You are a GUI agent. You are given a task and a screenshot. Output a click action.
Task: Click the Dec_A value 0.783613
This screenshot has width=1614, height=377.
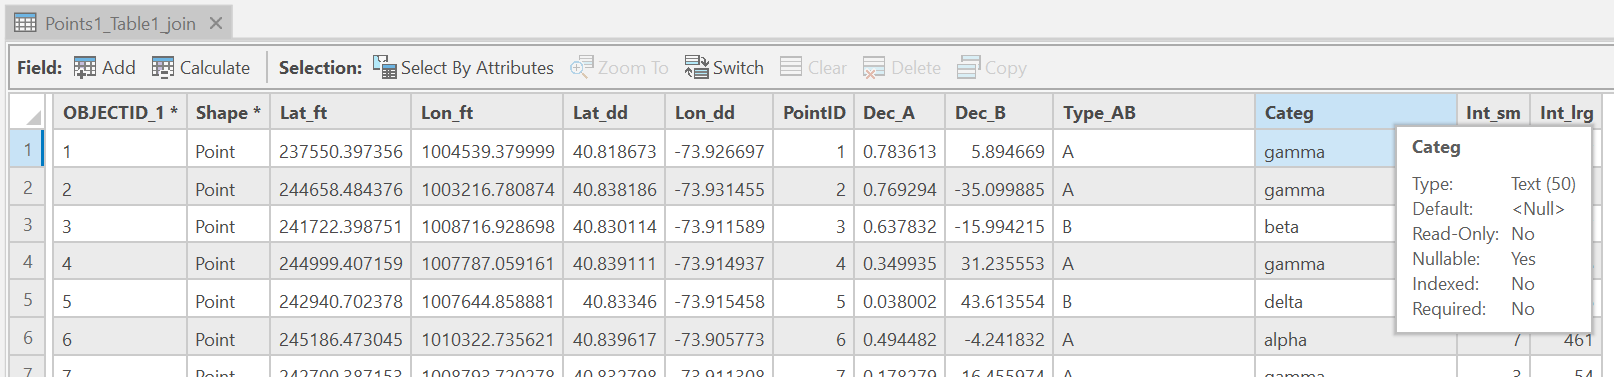(x=900, y=151)
